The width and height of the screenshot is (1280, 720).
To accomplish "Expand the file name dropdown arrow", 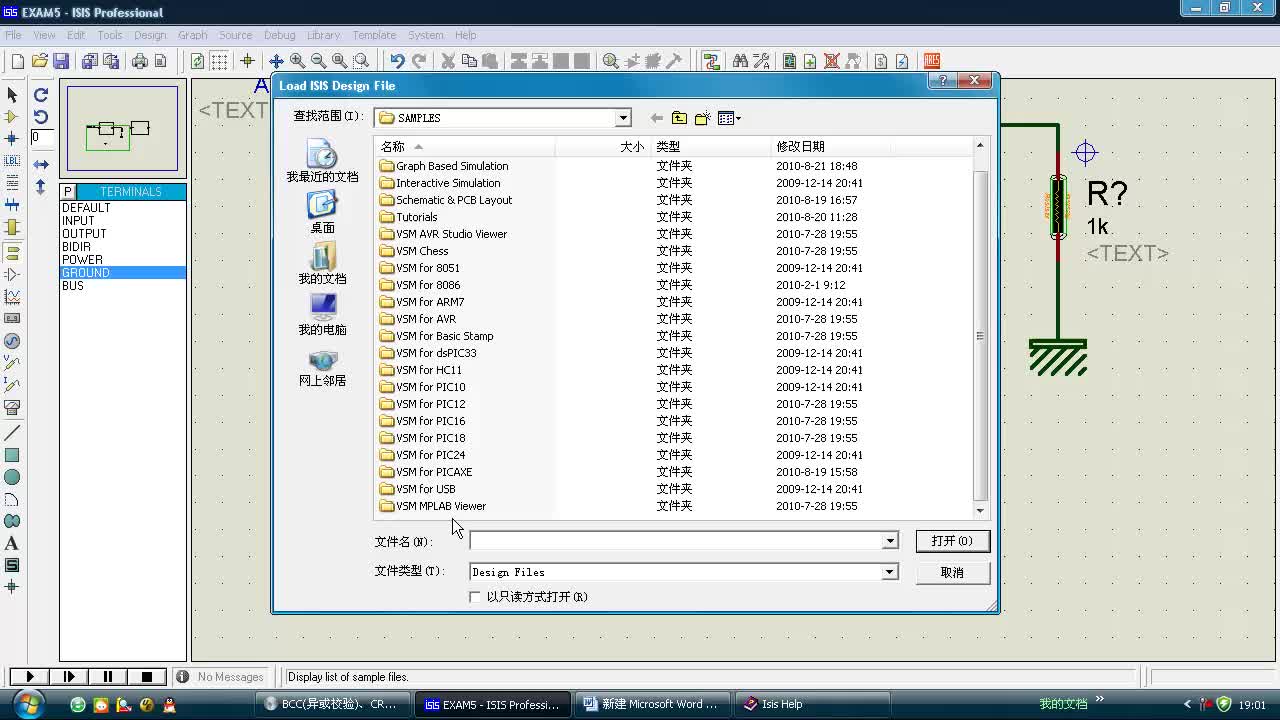I will click(x=889, y=541).
